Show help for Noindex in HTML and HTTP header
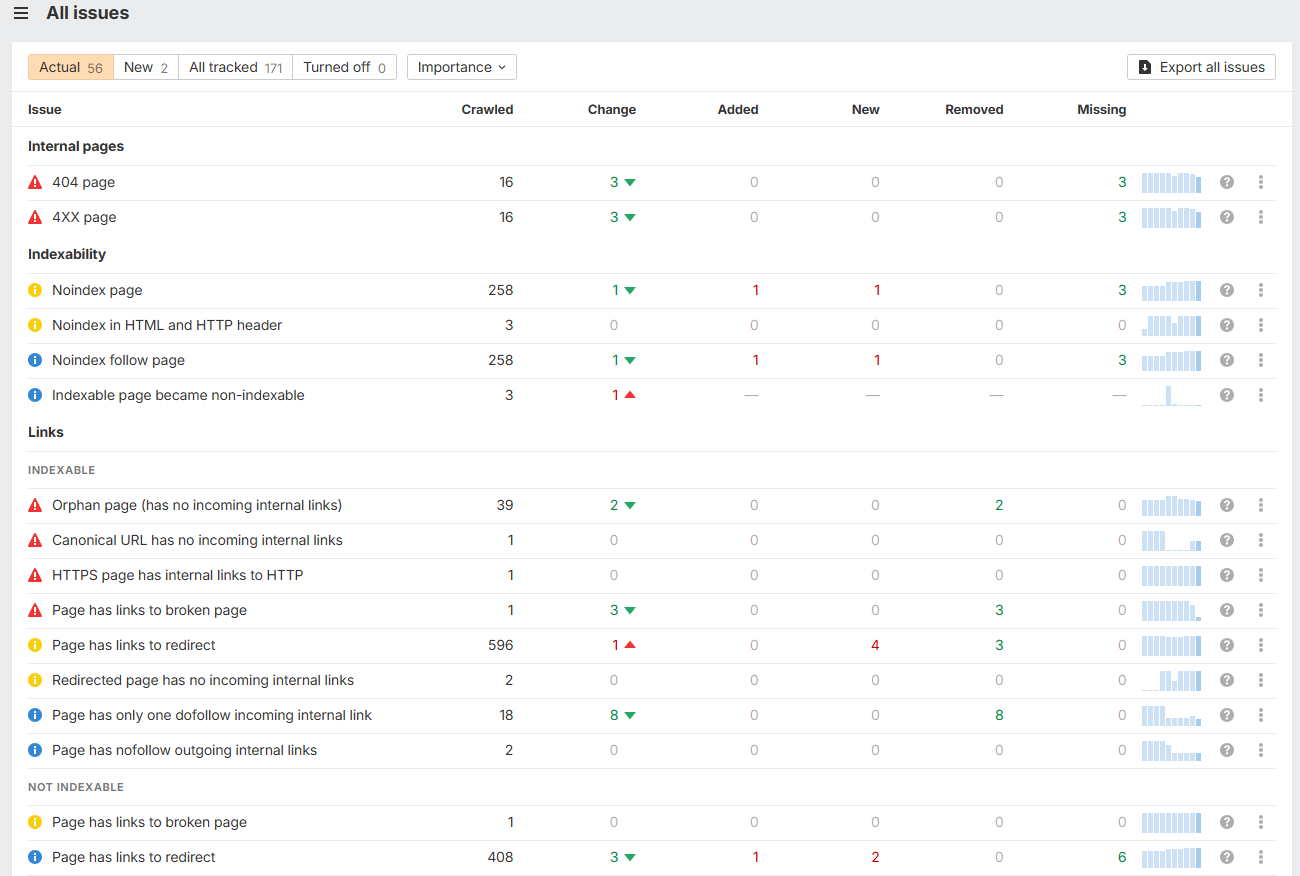The width and height of the screenshot is (1300, 876). (x=1227, y=325)
